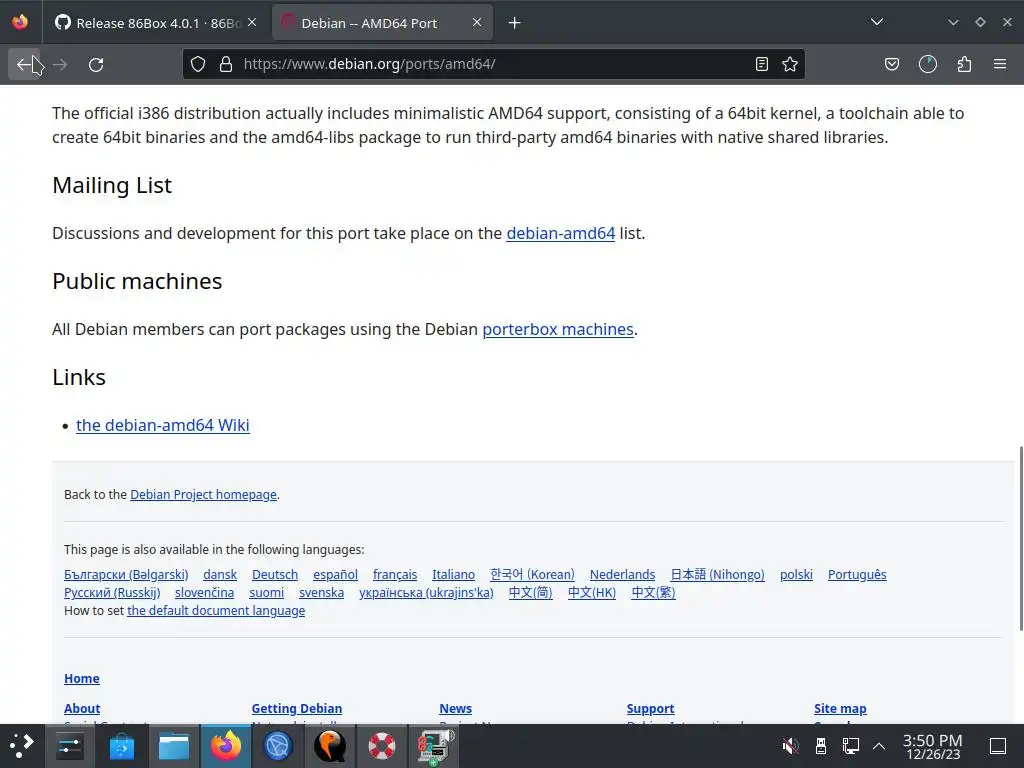Switch to Release 86Box 4.0.1 tab

coord(156,23)
